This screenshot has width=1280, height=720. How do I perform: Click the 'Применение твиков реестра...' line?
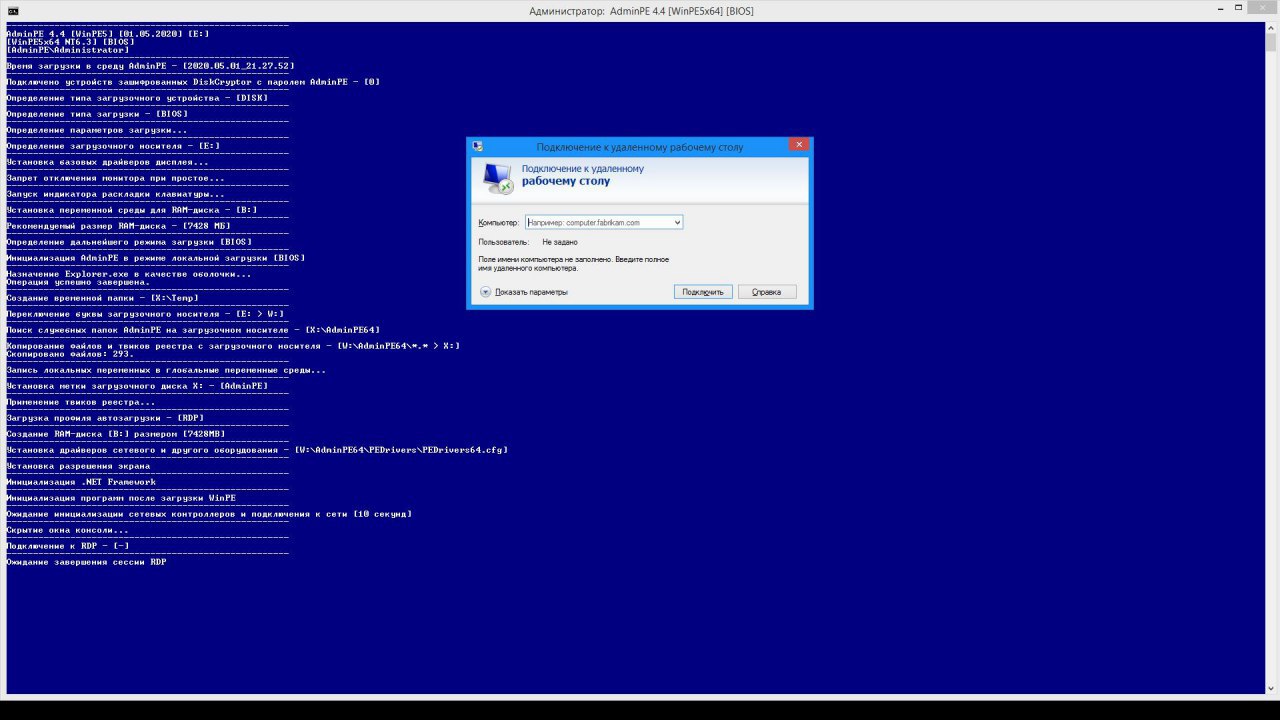[81, 402]
